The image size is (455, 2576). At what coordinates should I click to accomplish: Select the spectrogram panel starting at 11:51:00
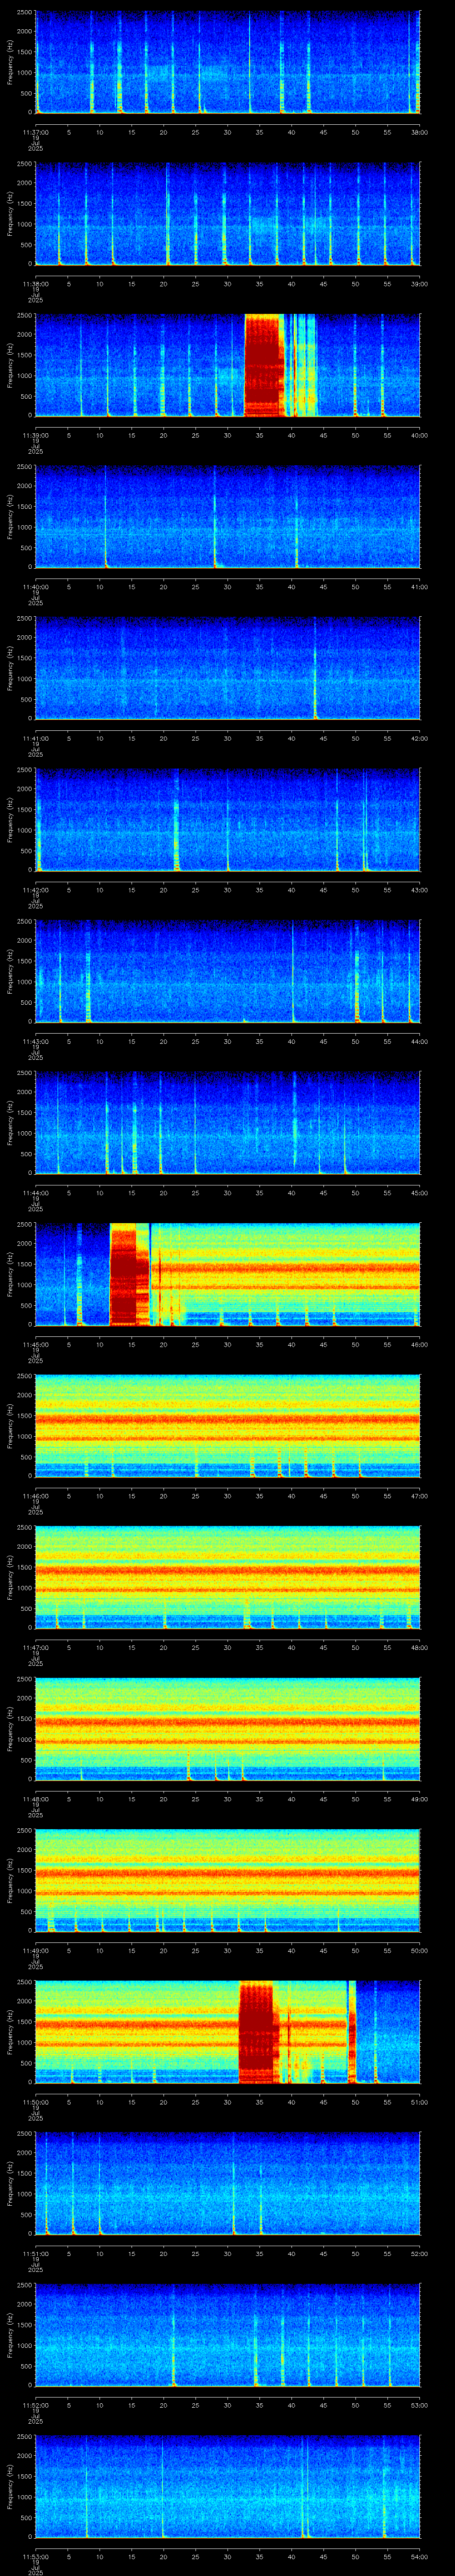pyautogui.click(x=228, y=2183)
